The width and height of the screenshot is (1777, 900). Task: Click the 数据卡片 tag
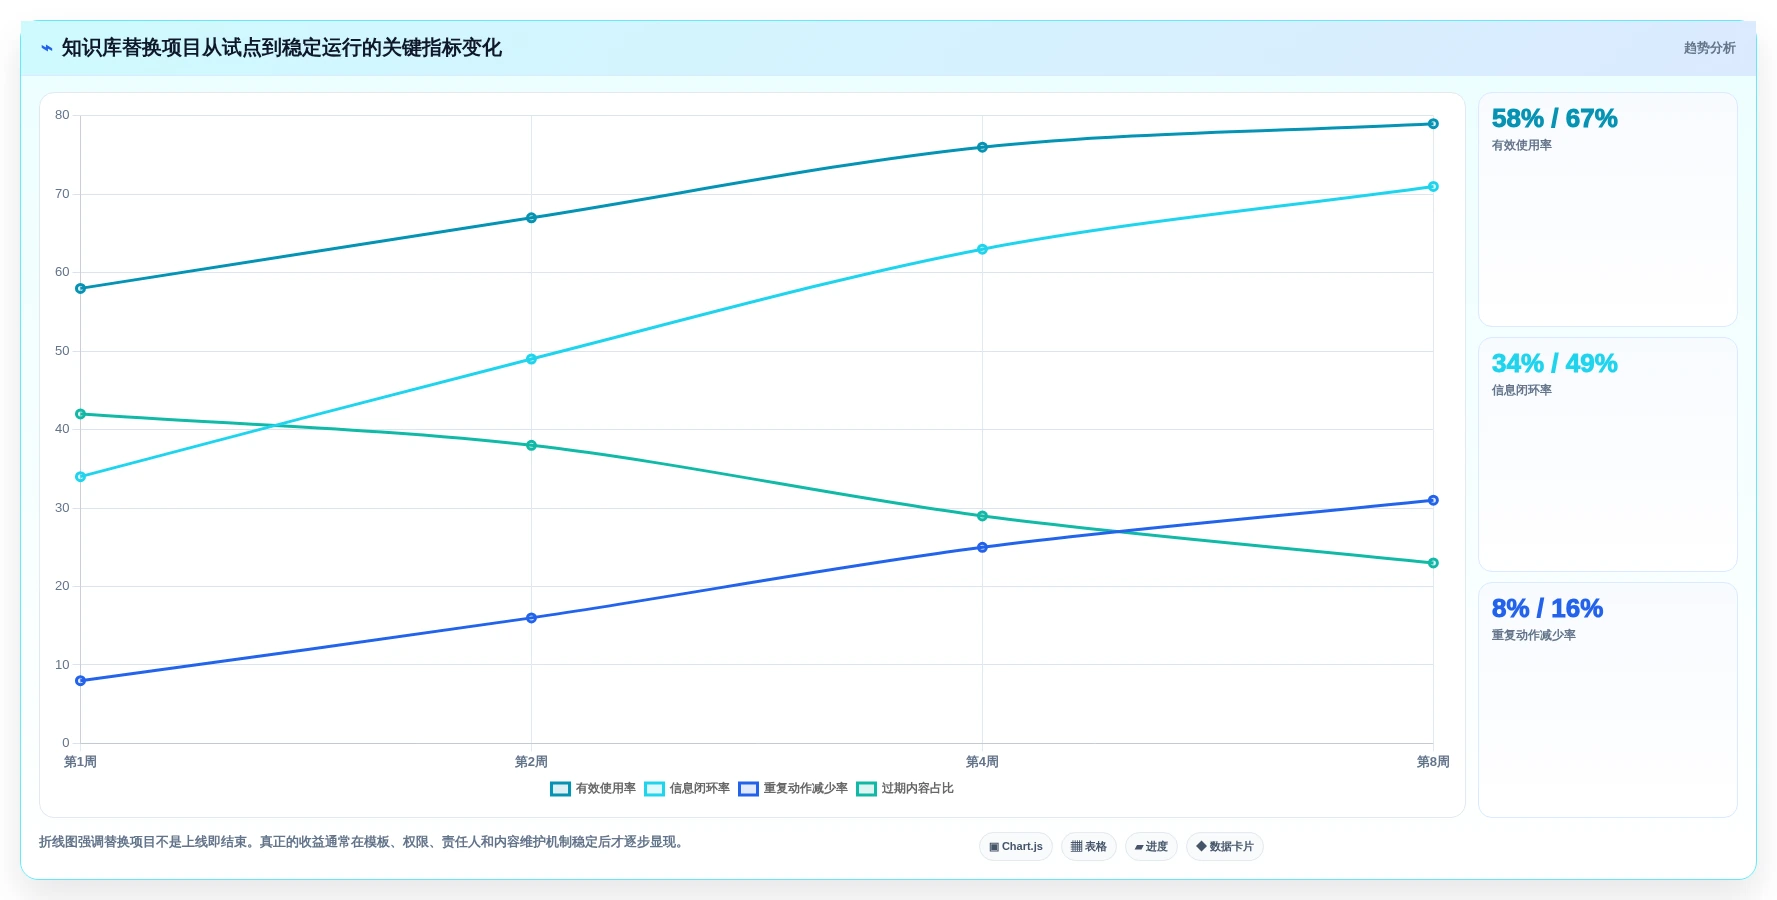pyautogui.click(x=1225, y=846)
